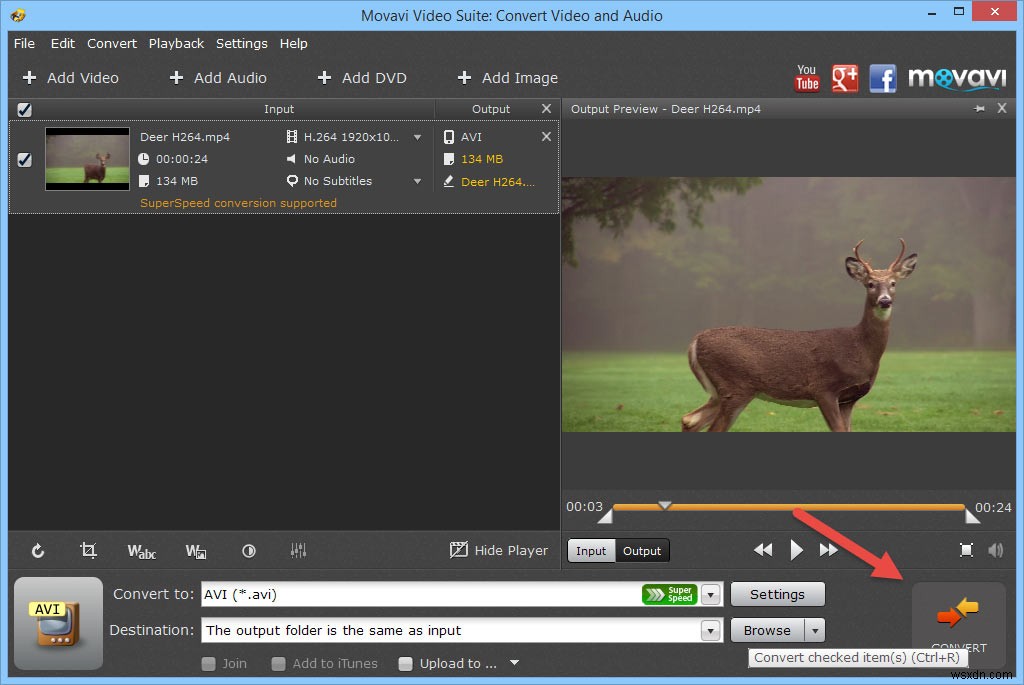Open the Upload to dropdown

pos(513,663)
